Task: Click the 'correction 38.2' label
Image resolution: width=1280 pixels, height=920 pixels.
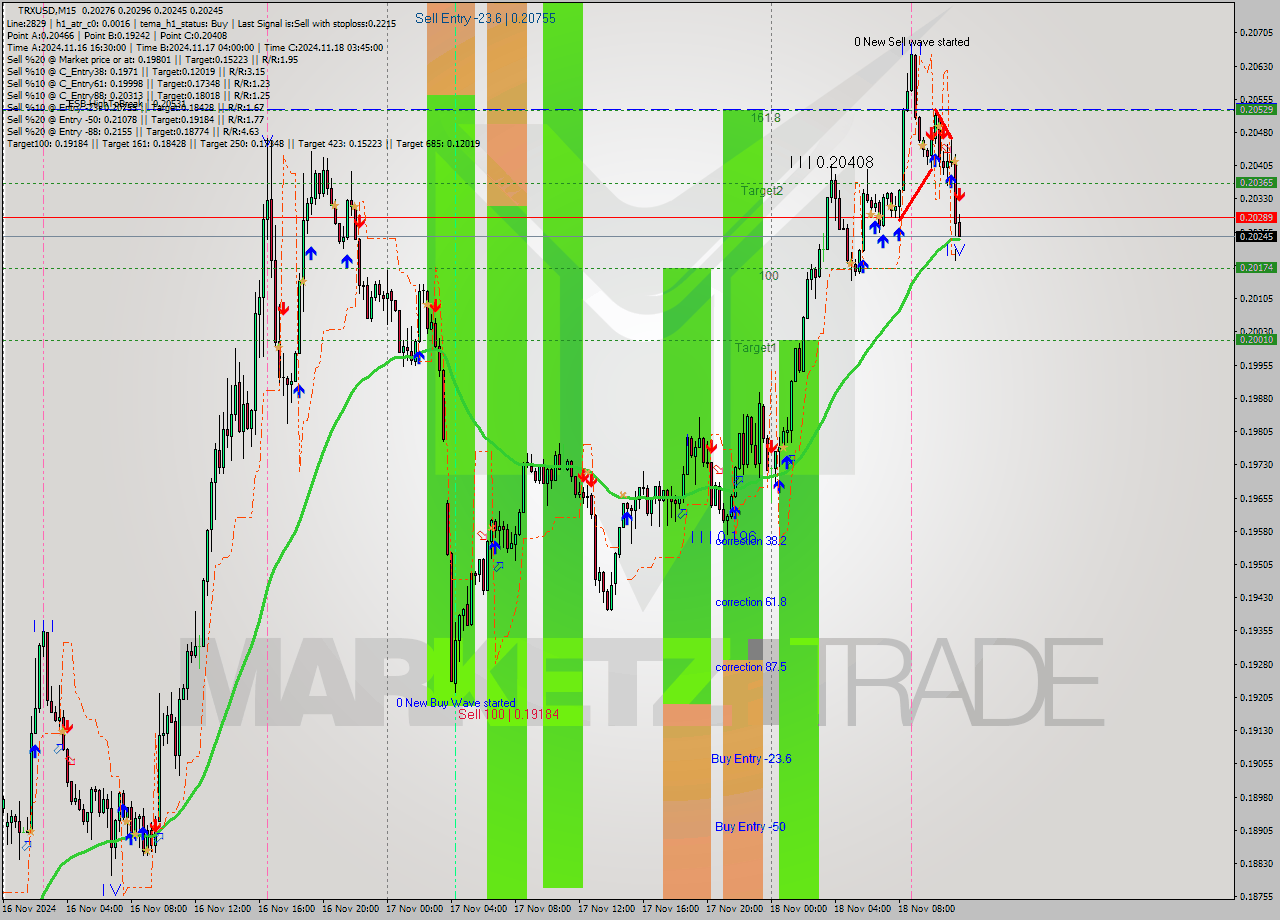Action: (751, 540)
